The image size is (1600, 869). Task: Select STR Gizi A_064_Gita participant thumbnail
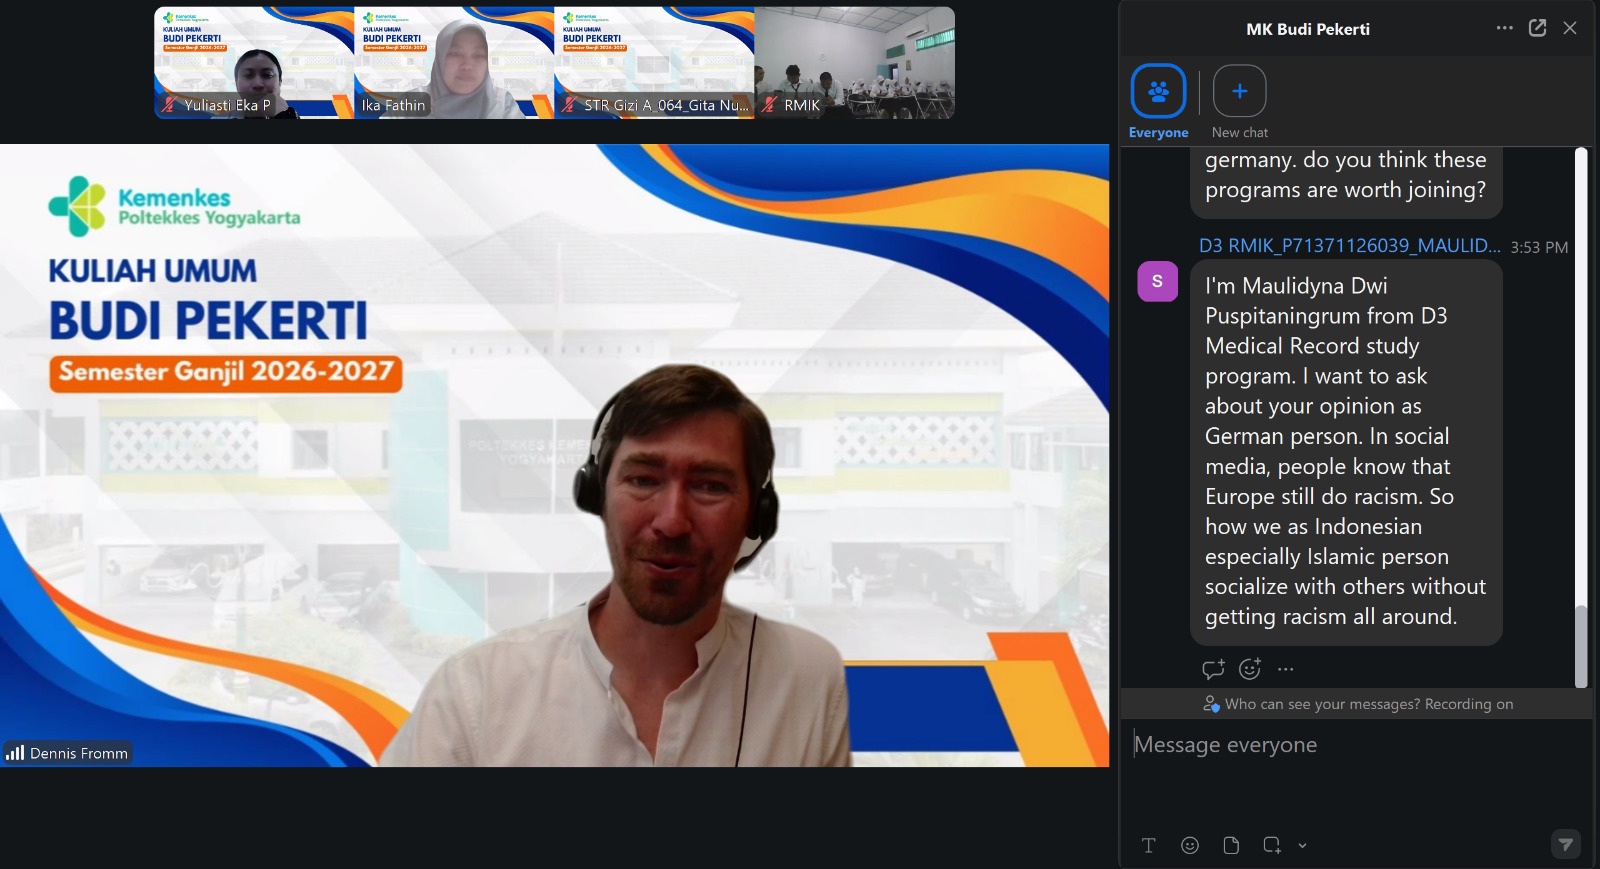pyautogui.click(x=654, y=63)
